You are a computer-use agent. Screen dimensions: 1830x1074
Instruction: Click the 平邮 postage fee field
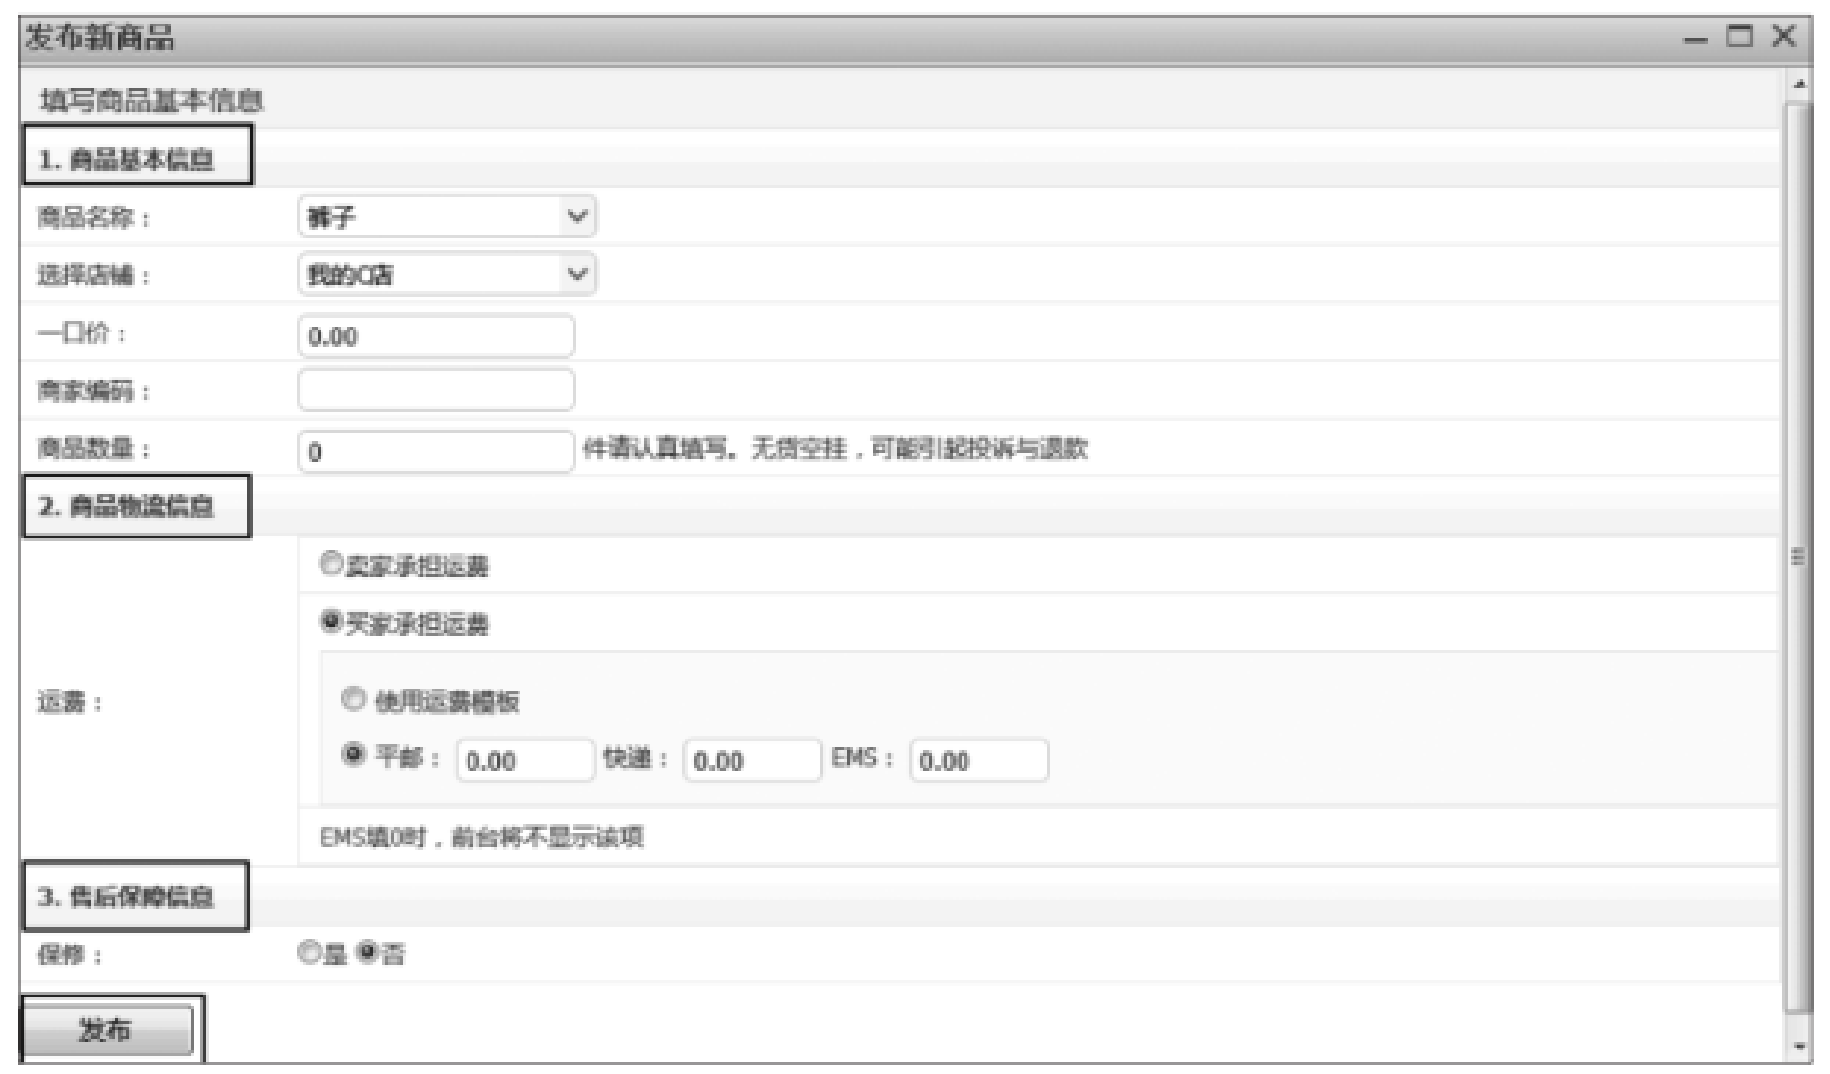coord(525,760)
